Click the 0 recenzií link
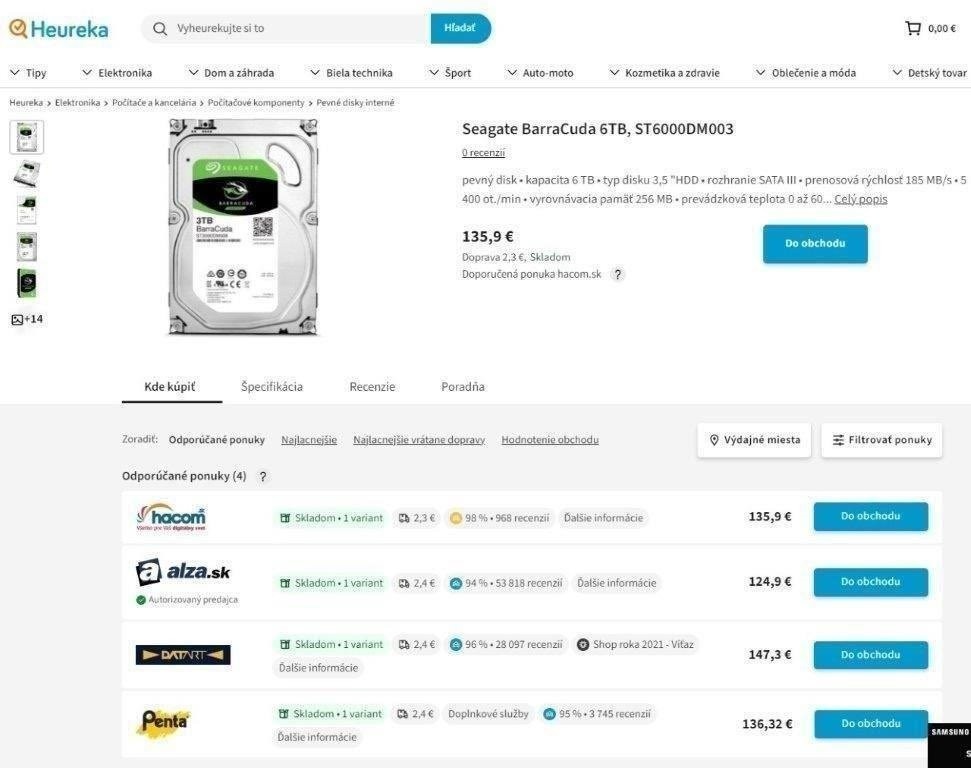 (x=482, y=152)
